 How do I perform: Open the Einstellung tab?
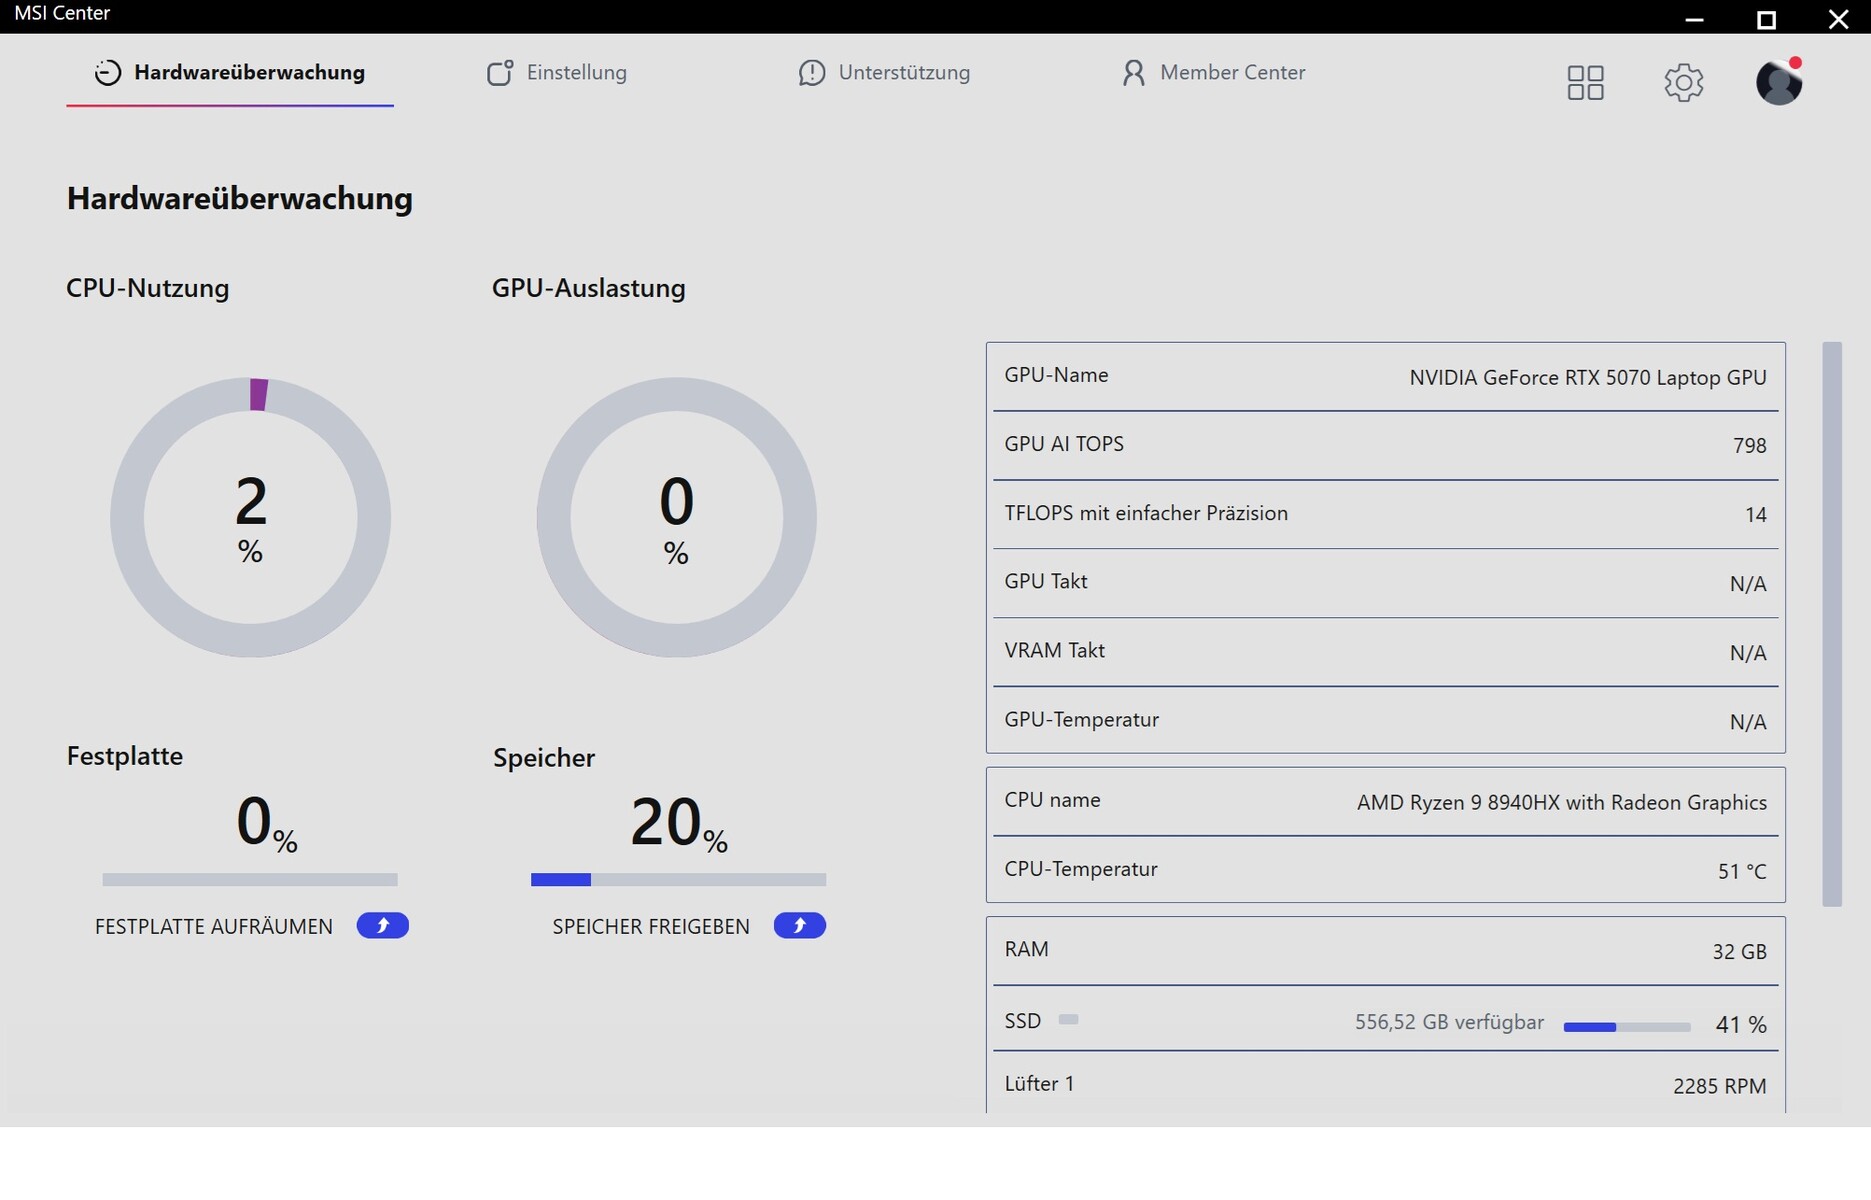click(557, 73)
